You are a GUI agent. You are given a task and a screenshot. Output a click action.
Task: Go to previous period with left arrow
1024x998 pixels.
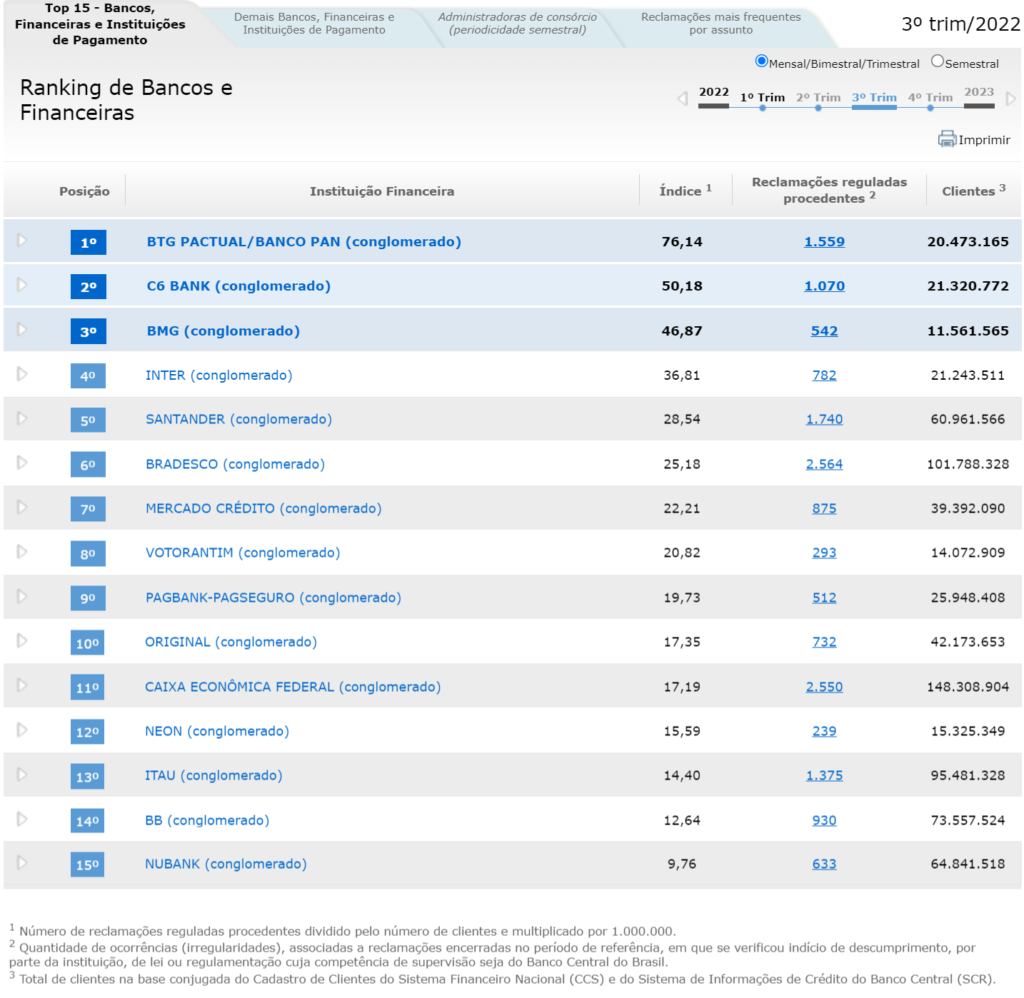[682, 99]
